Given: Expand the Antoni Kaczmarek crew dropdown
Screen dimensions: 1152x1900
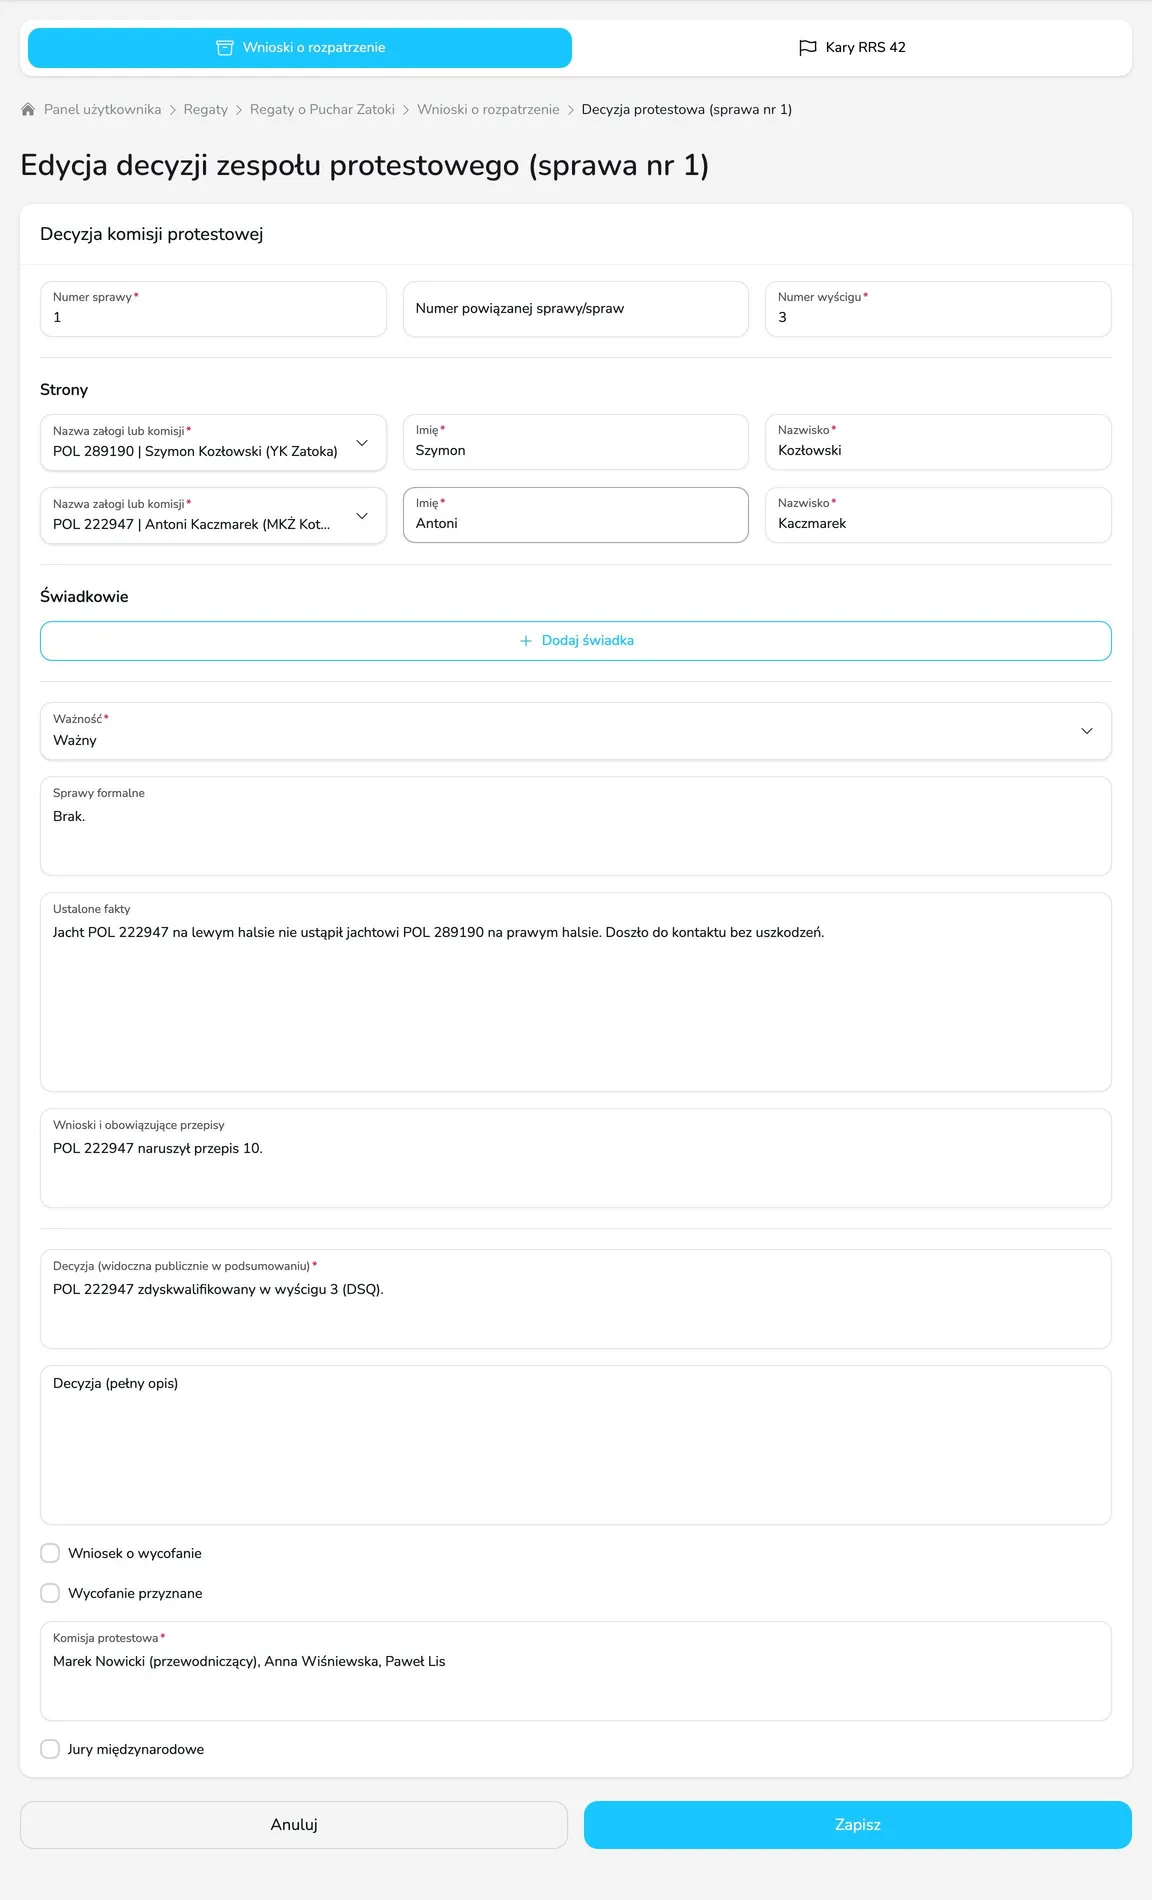Looking at the screenshot, I should [x=213, y=515].
